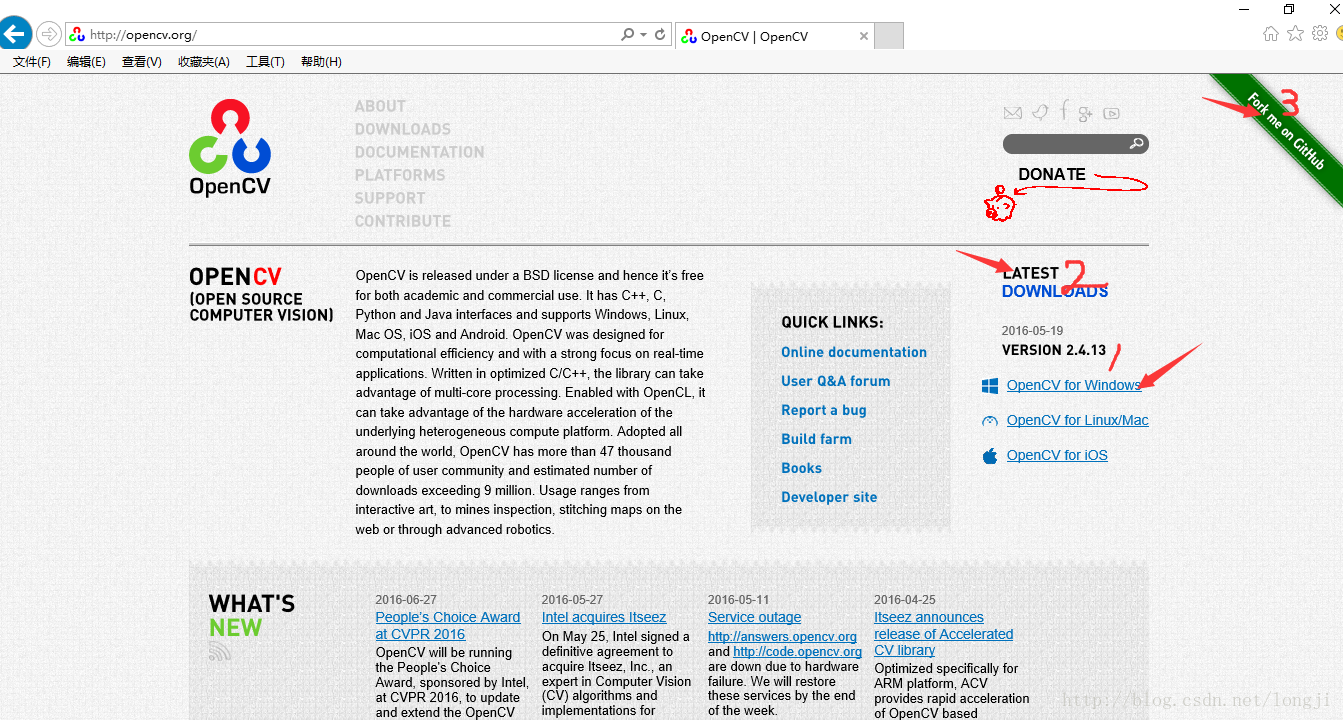The image size is (1343, 720).
Task: Click the search magnifier in address bar
Action: (x=627, y=34)
